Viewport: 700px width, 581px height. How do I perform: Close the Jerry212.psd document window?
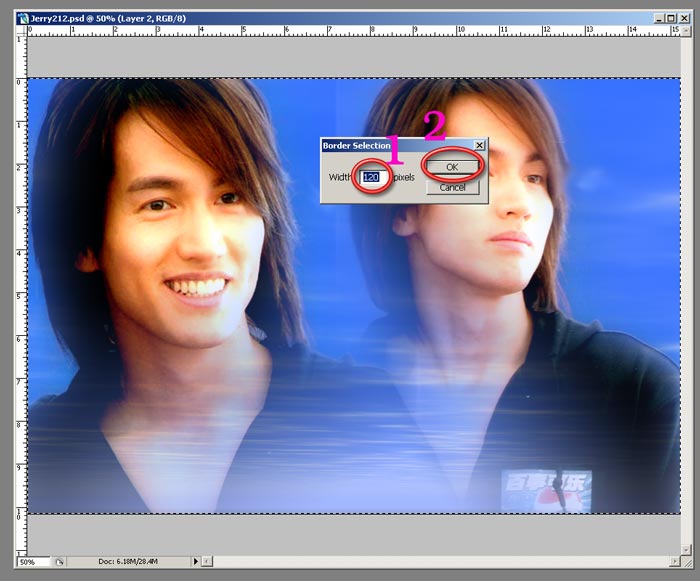point(684,18)
